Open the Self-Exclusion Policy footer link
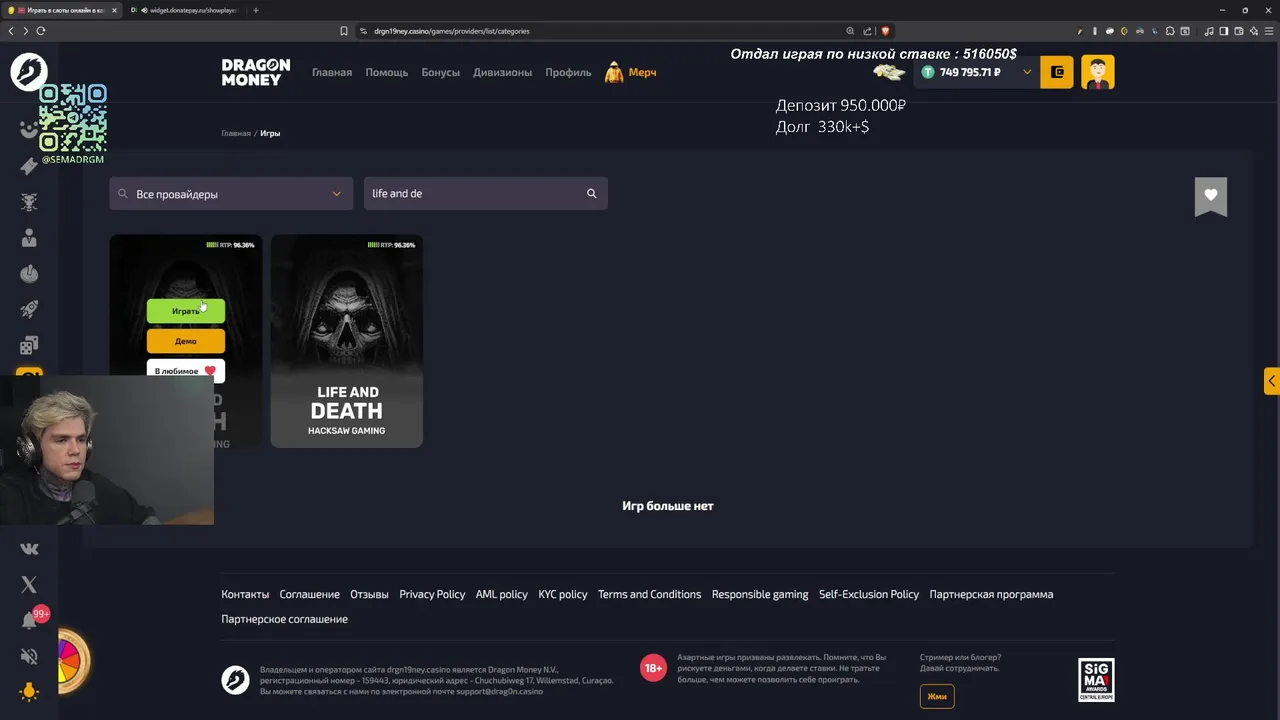 869,594
